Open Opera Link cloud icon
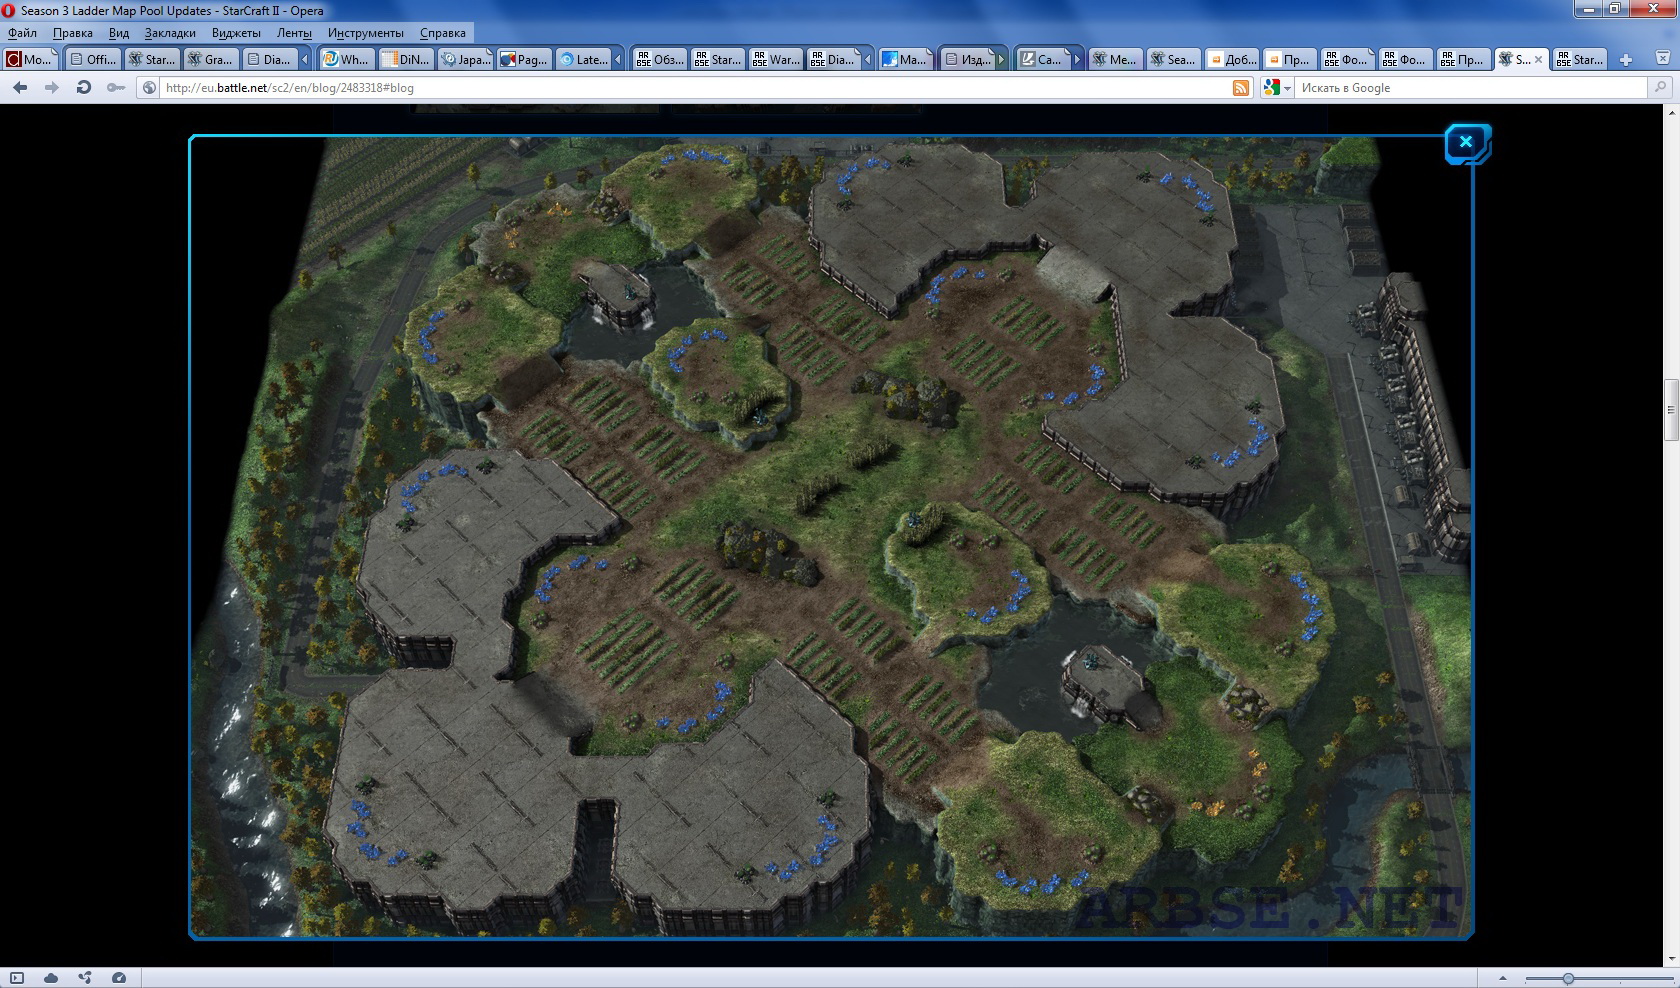Image resolution: width=1680 pixels, height=988 pixels. [51, 978]
